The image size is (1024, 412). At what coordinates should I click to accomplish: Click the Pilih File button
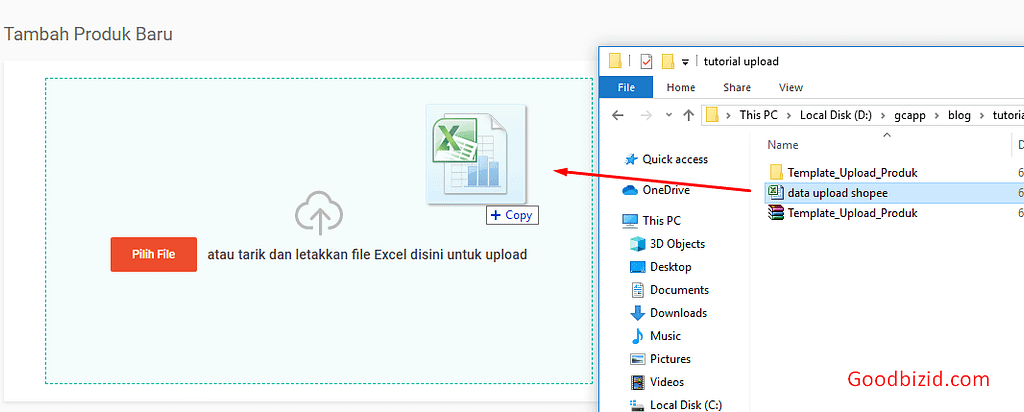153,254
